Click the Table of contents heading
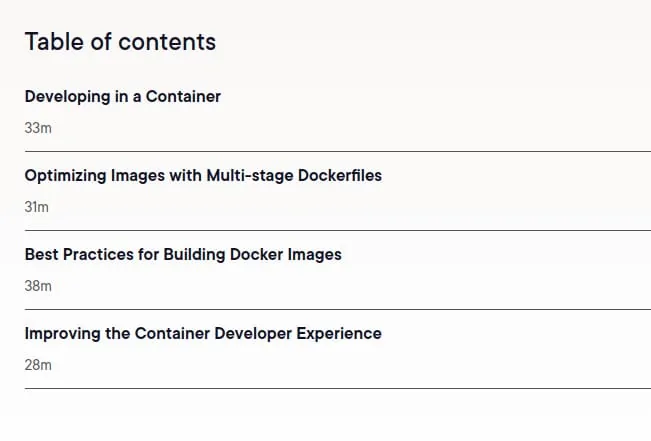The width and height of the screenshot is (651, 441). [x=120, y=42]
